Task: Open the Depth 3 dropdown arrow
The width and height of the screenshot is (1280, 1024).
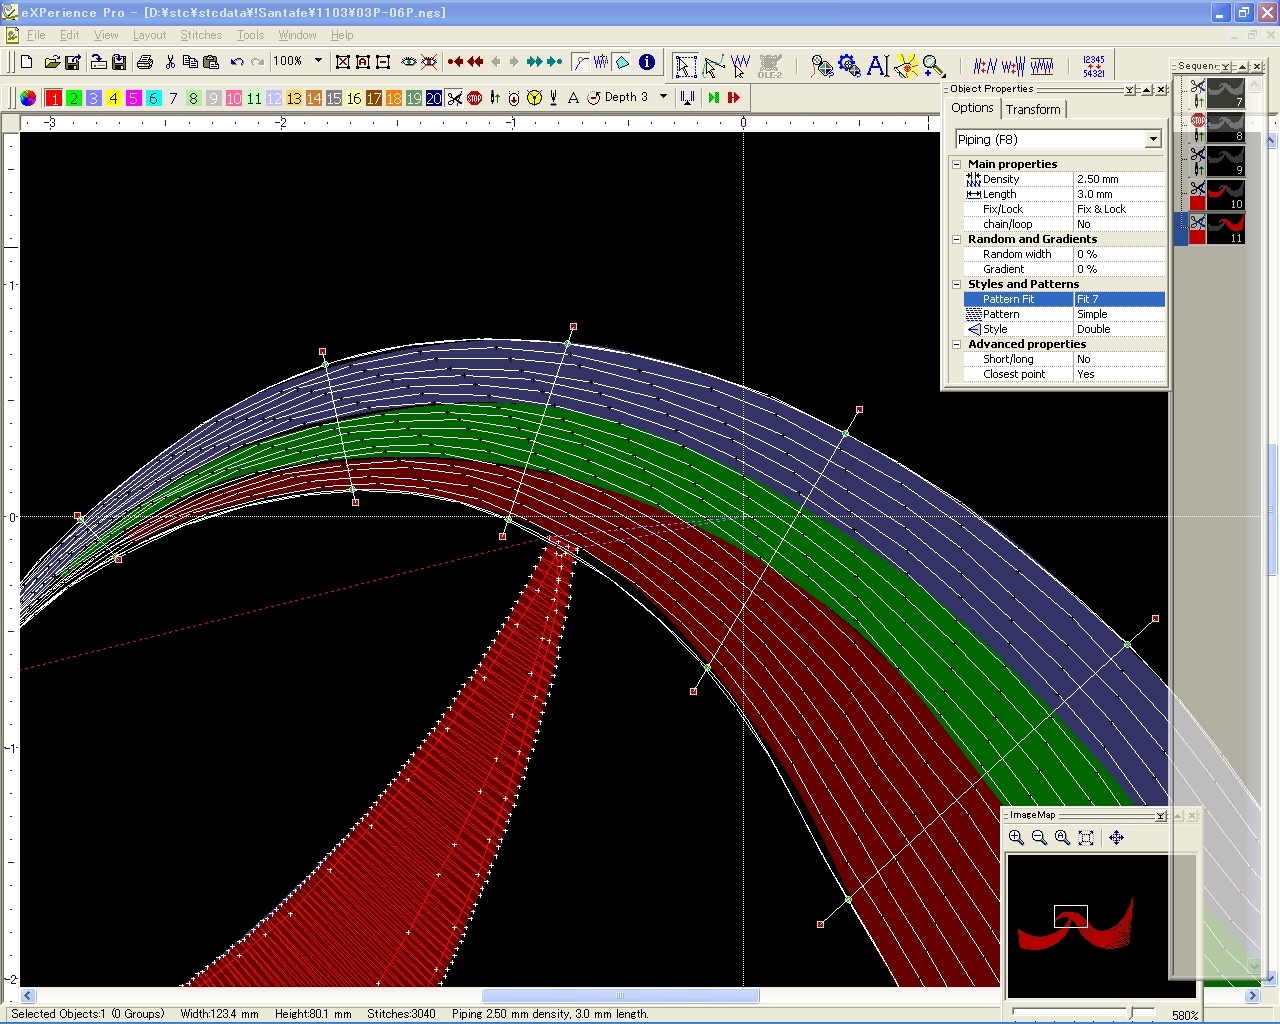Action: [662, 97]
